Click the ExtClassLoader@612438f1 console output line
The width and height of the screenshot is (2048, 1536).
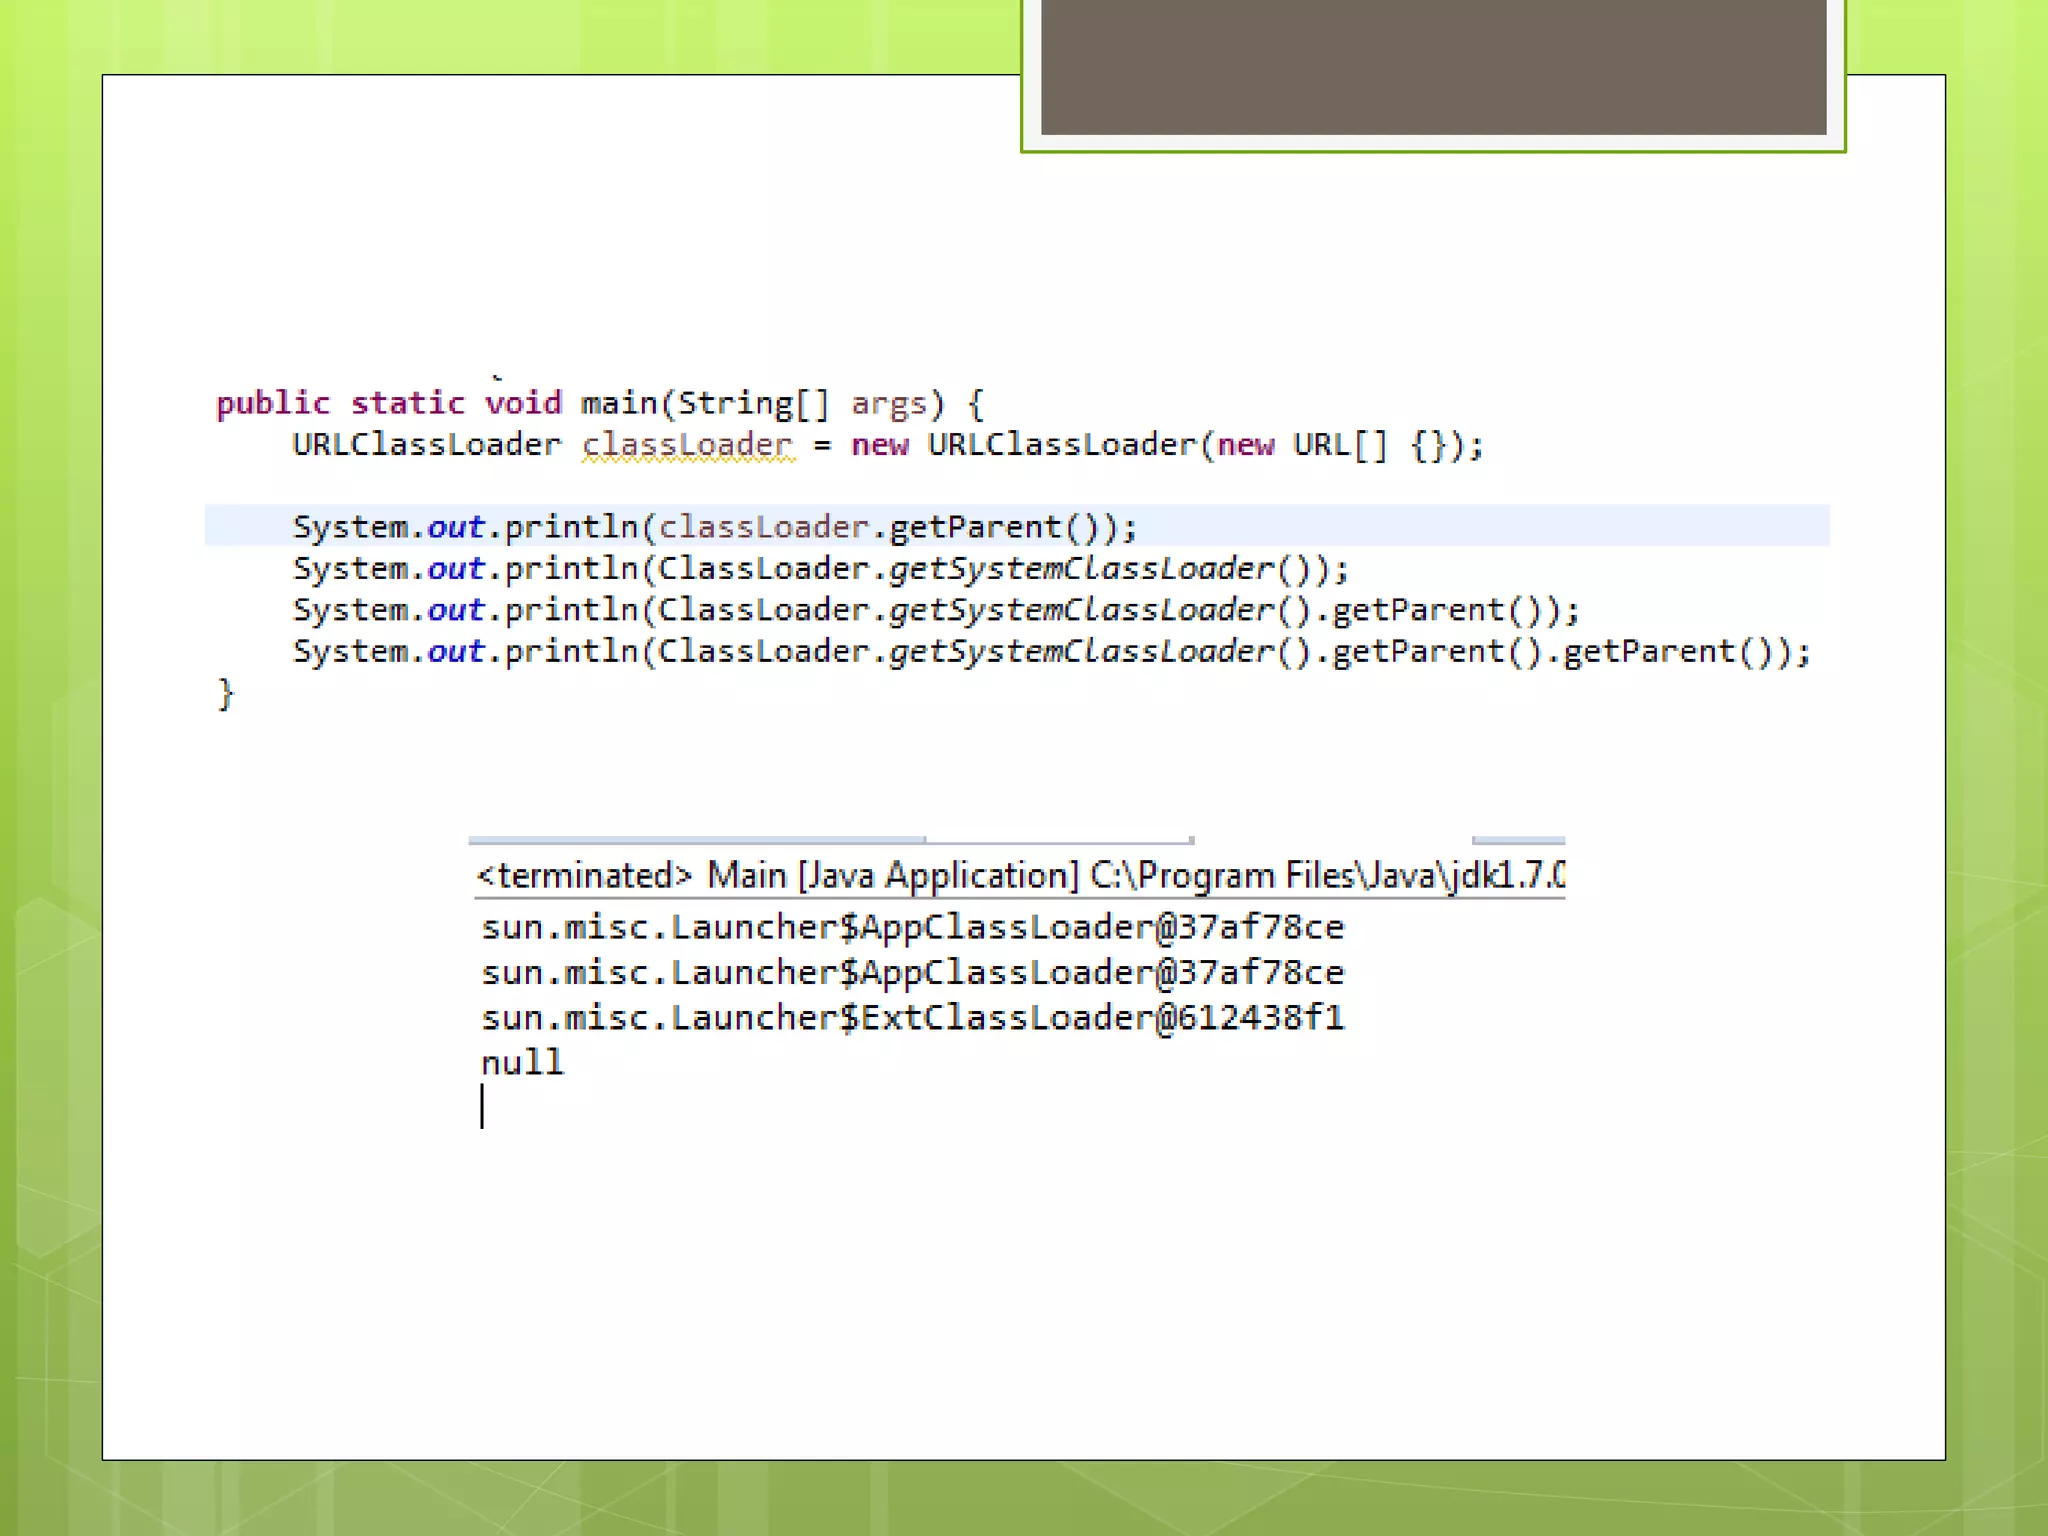tap(912, 1018)
